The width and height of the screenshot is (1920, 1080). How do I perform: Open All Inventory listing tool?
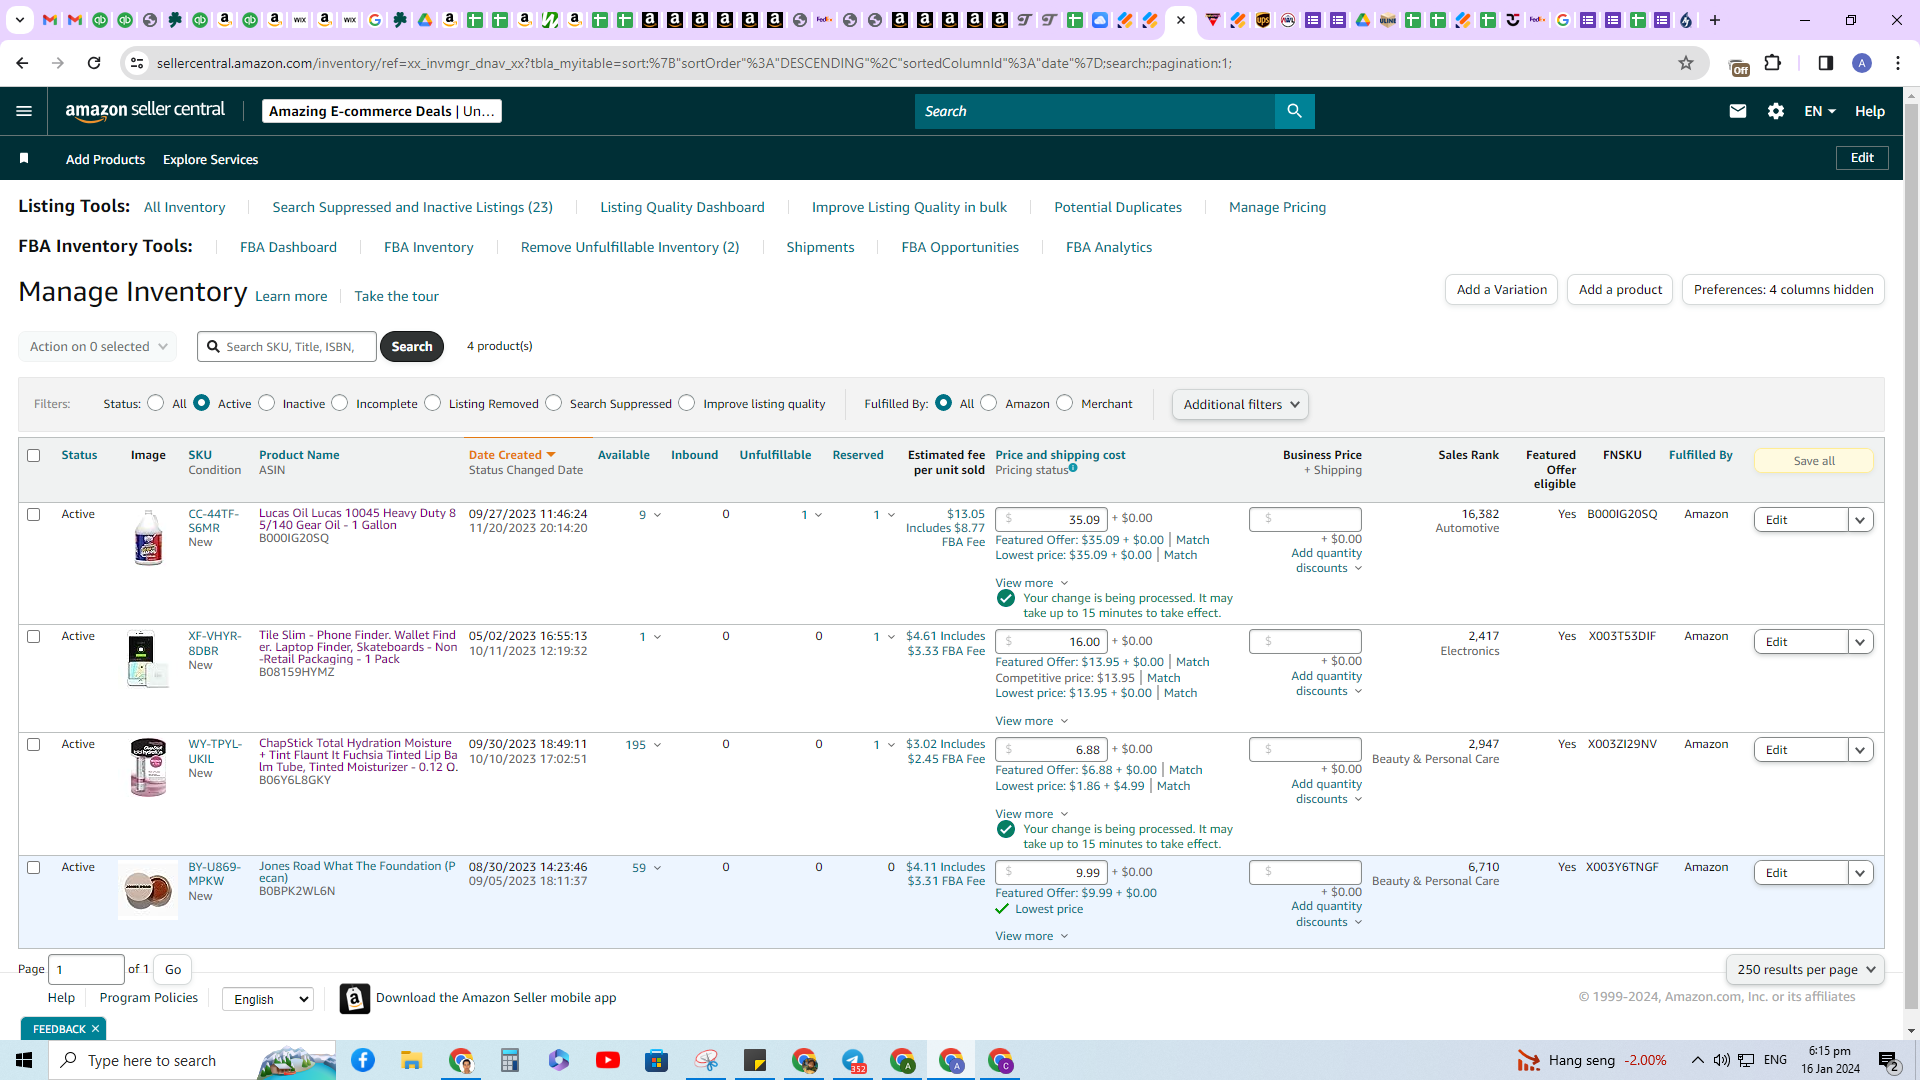pos(184,207)
